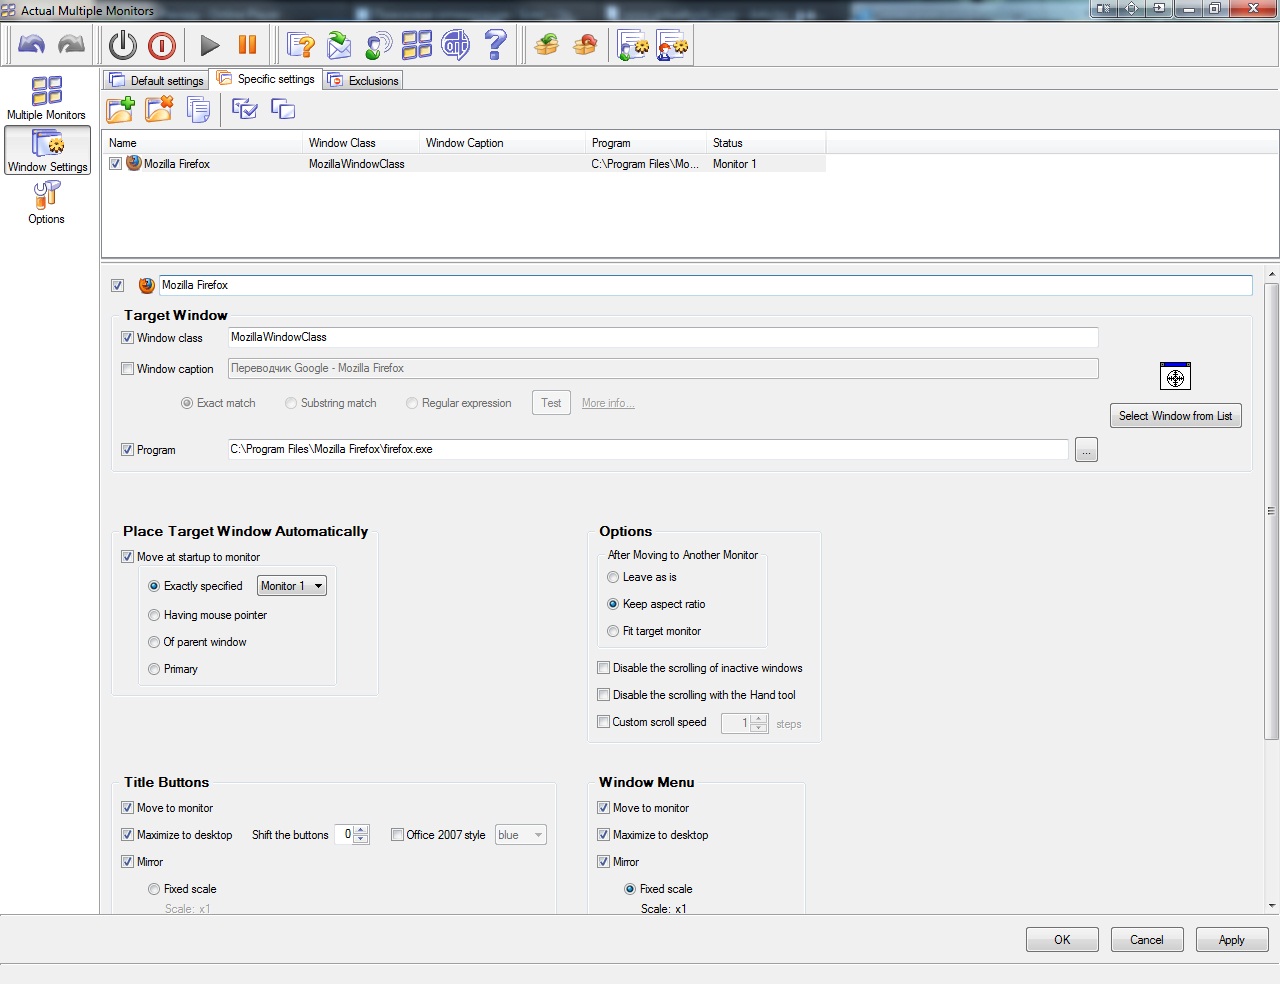Viewport: 1280px width, 984px height.
Task: Click the box with red arrow icon
Action: [585, 45]
